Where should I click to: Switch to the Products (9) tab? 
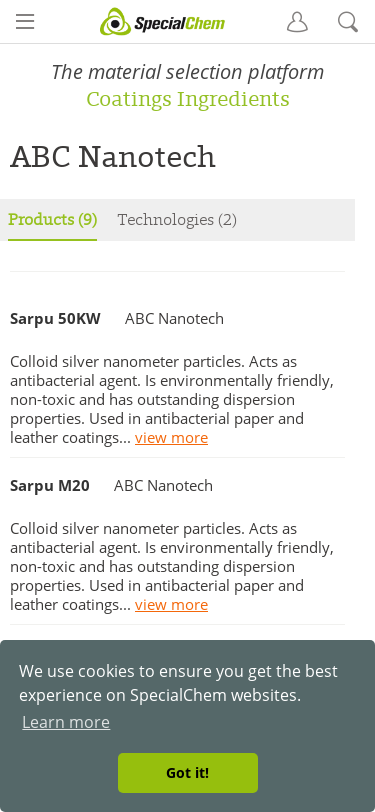pyautogui.click(x=53, y=220)
